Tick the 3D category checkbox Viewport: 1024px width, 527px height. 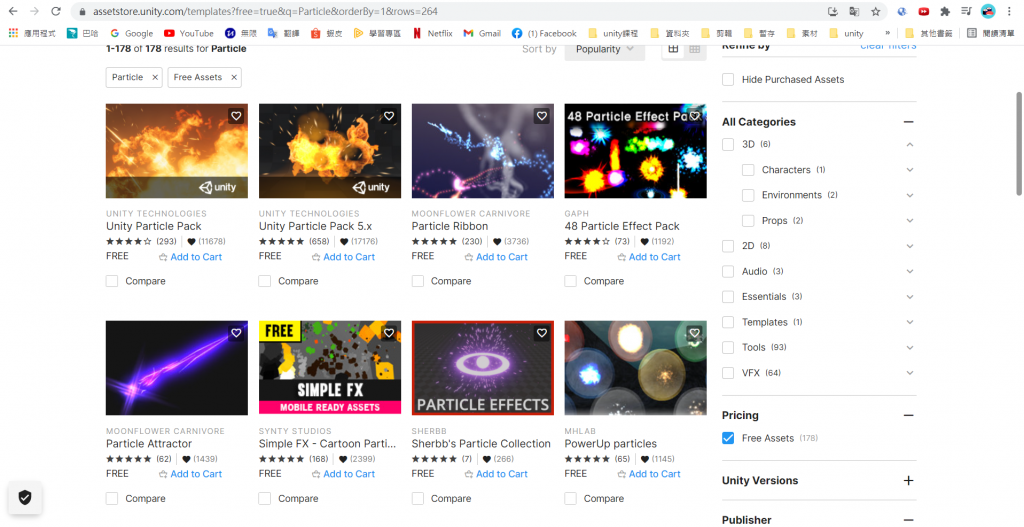click(728, 144)
